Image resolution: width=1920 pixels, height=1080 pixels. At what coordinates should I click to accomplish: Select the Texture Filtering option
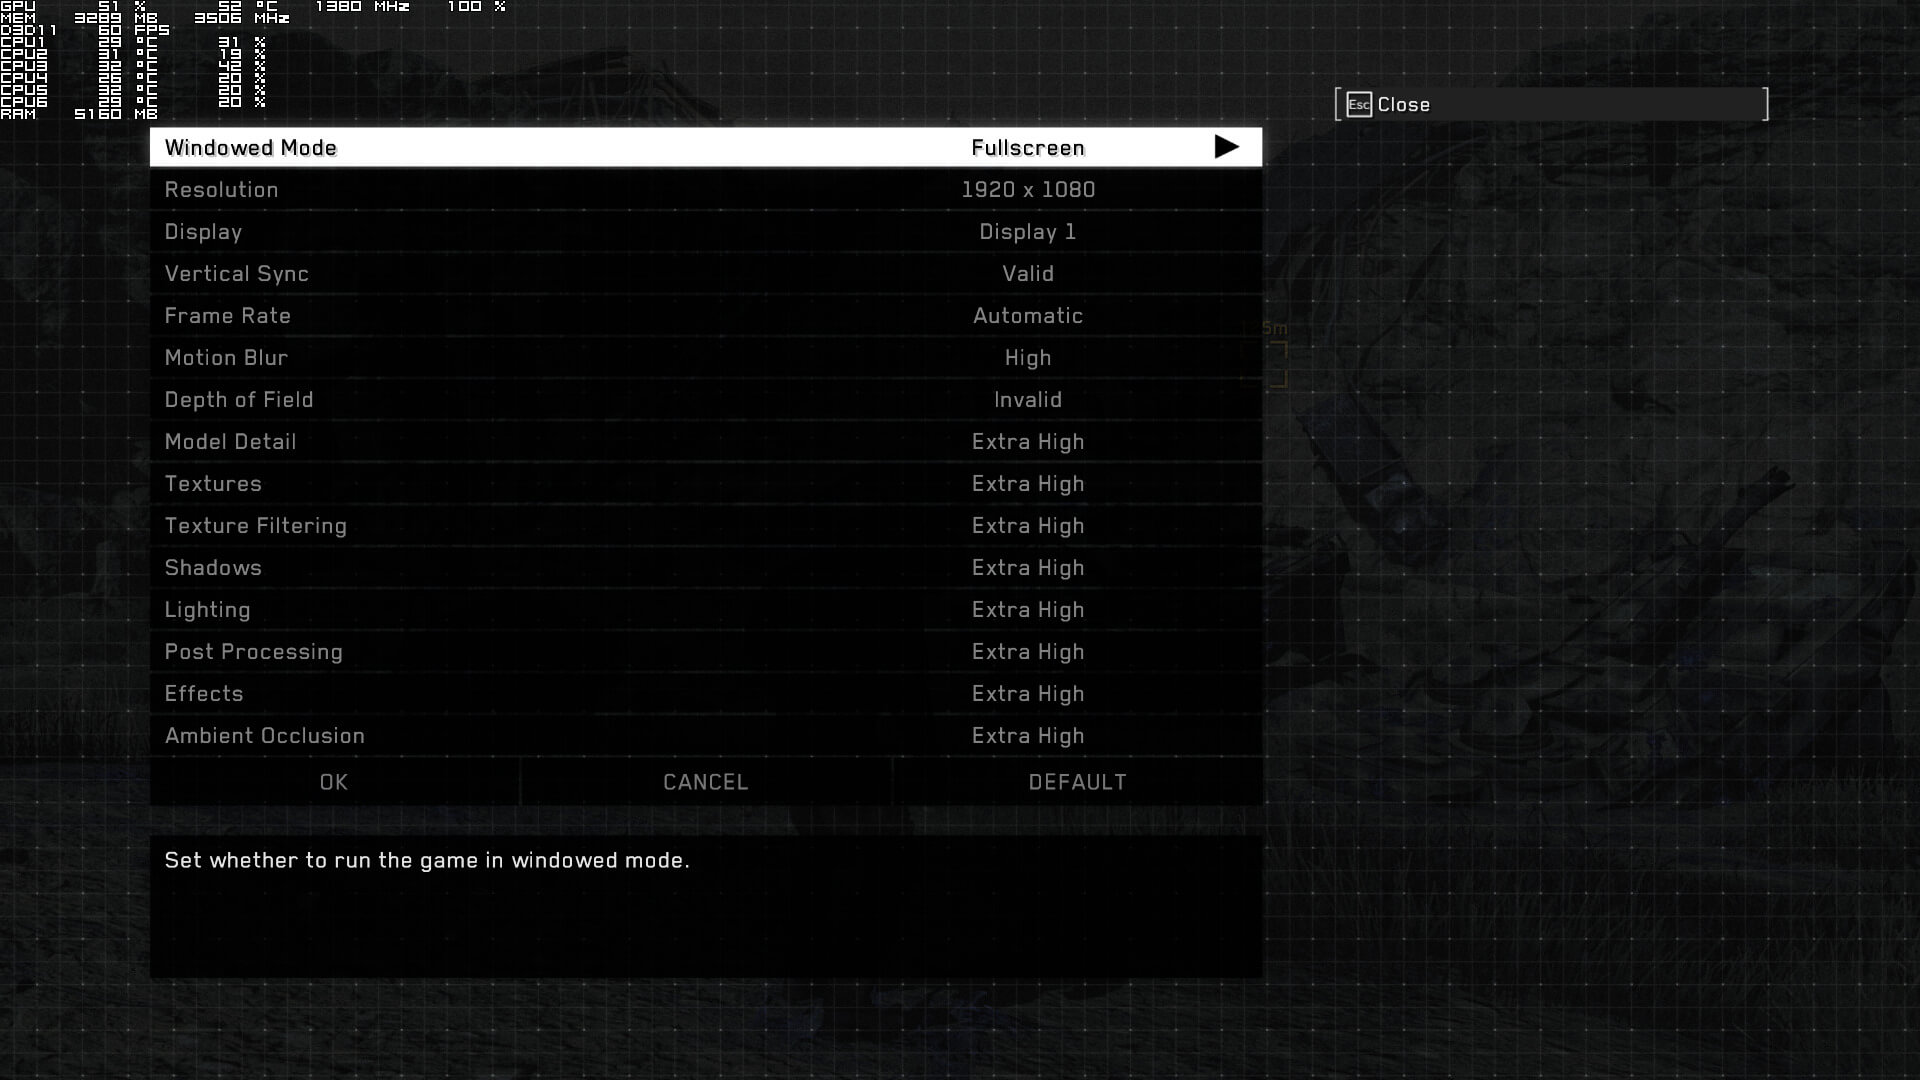pos(706,526)
